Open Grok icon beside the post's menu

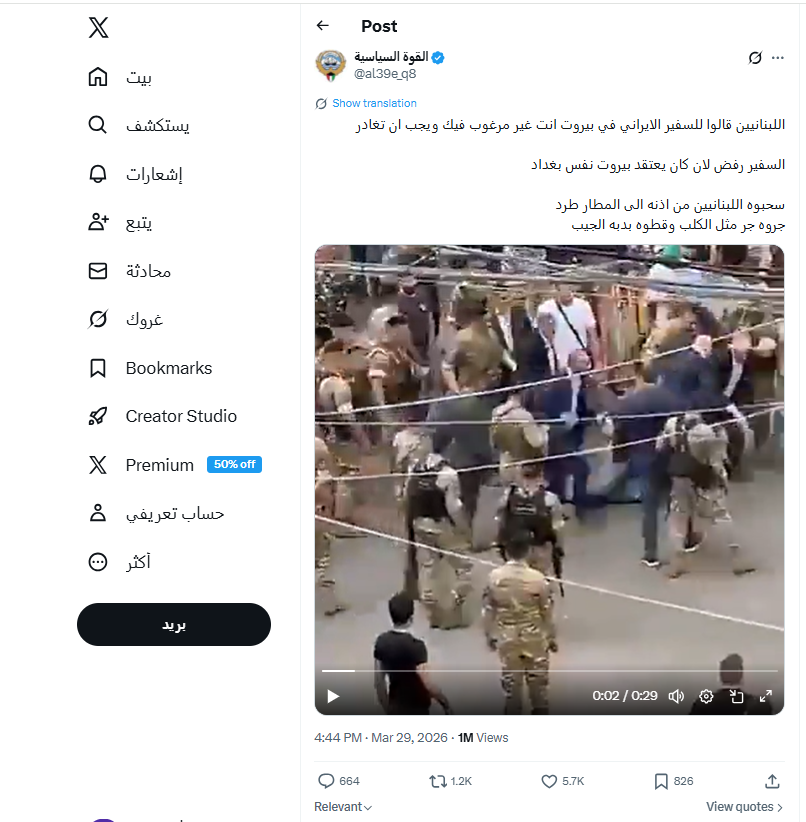click(755, 58)
